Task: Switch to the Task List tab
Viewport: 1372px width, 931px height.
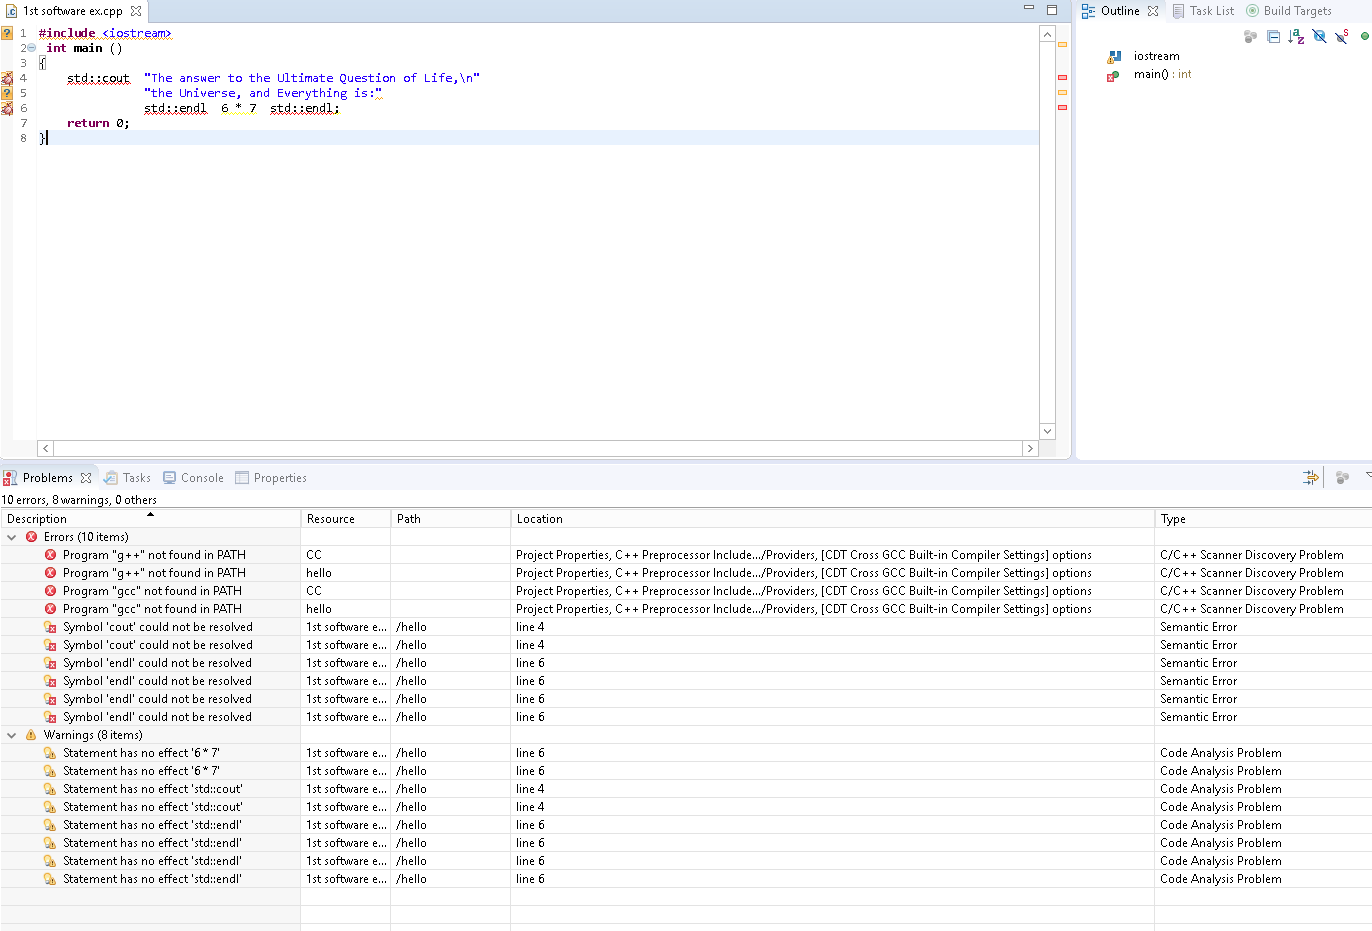Action: point(1203,11)
